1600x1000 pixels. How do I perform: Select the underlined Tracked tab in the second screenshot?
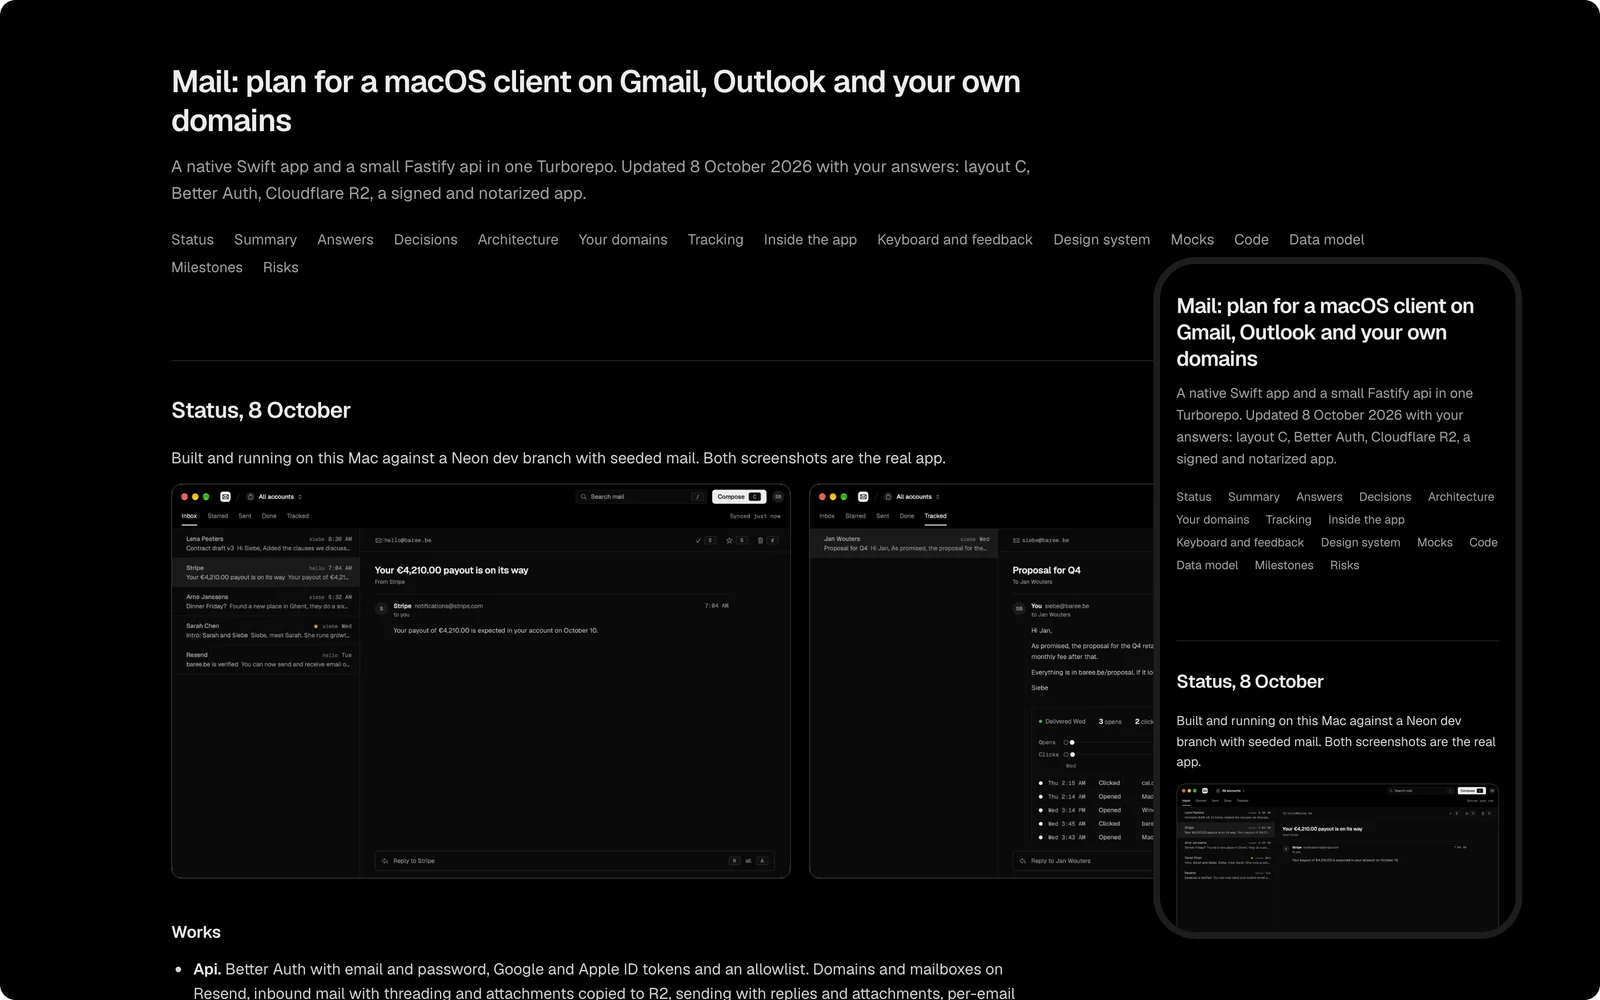[x=936, y=516]
